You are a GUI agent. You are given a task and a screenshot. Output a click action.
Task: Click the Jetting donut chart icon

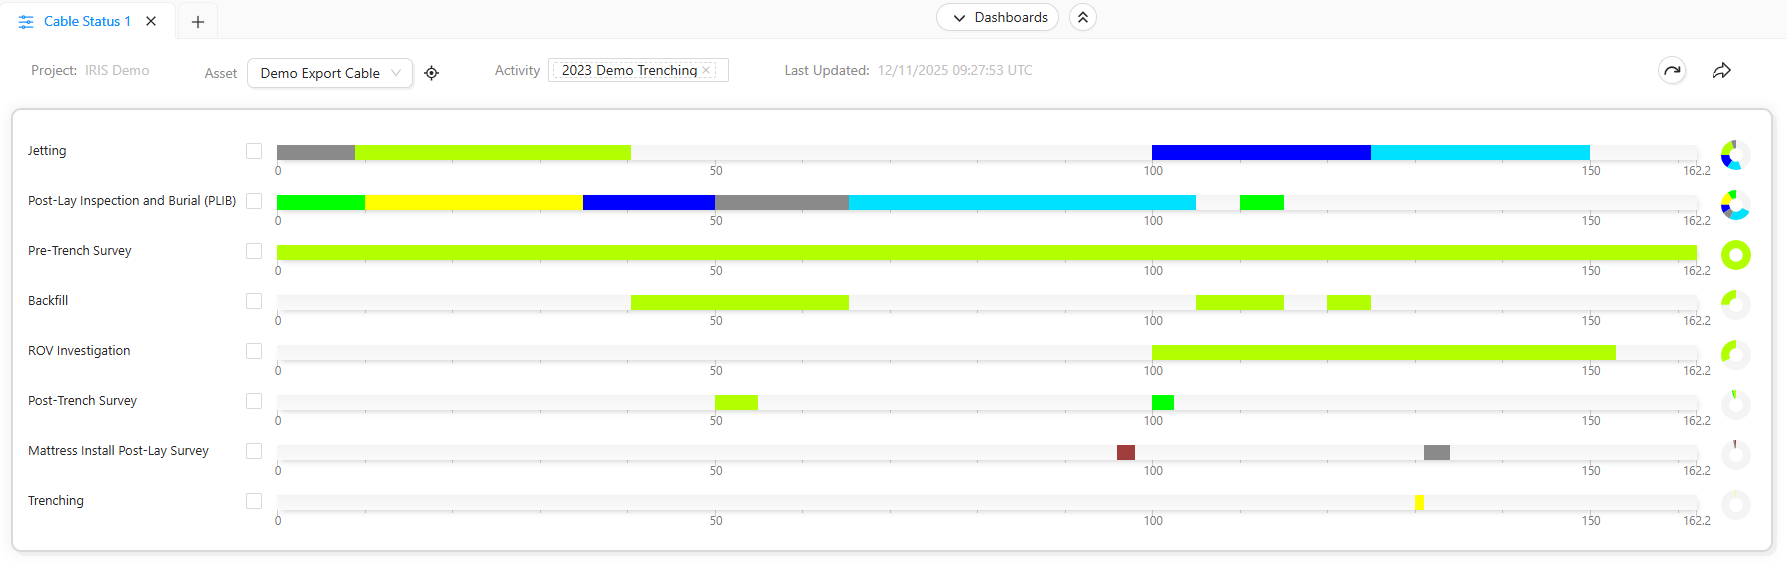[1736, 155]
